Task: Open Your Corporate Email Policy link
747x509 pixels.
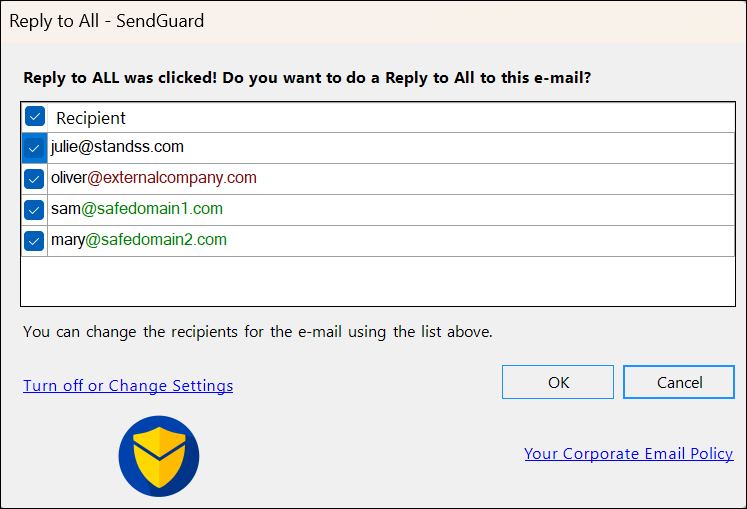Action: click(x=629, y=454)
